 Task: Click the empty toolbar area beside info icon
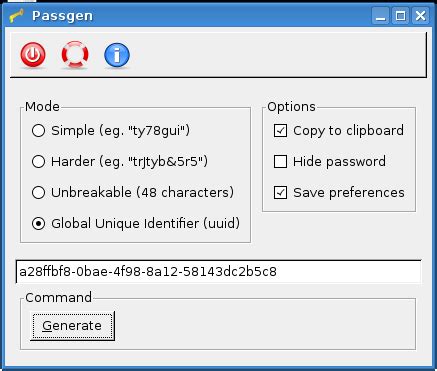(x=277, y=55)
